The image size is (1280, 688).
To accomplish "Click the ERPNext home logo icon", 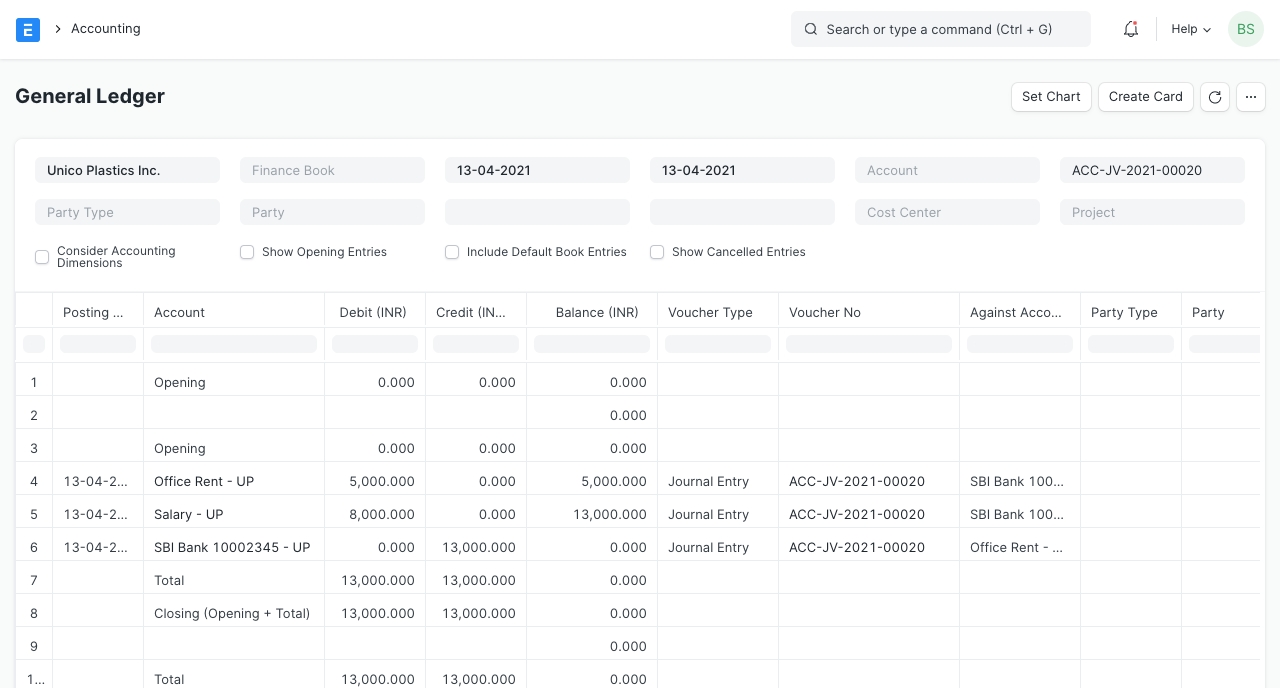I will [x=28, y=30].
